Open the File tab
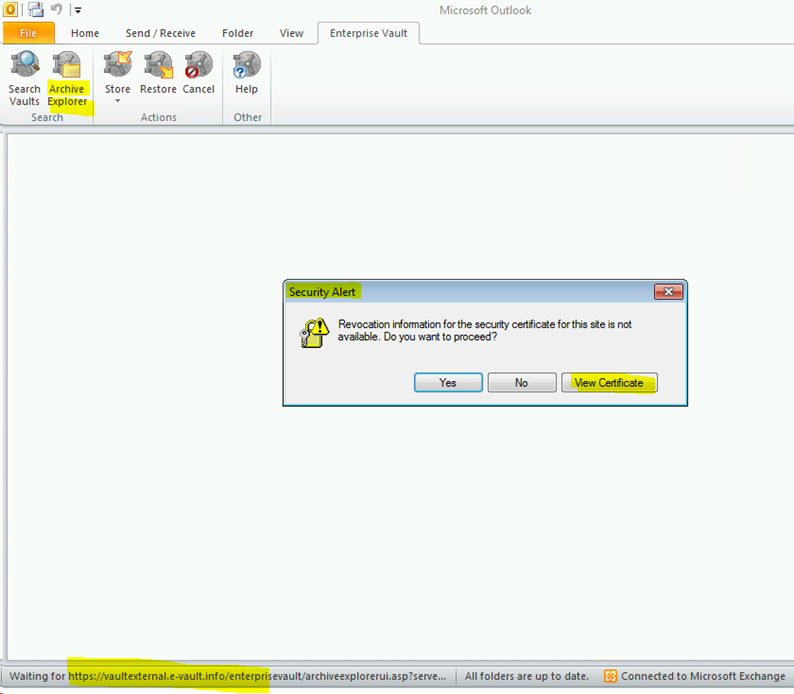This screenshot has height=694, width=794. coord(28,33)
